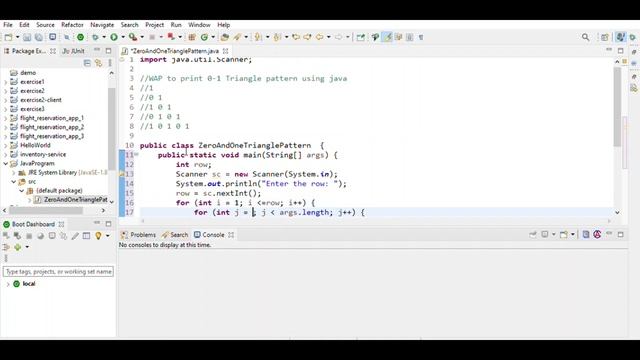Click the Pin Editor toolbar icon
Screen dimensions: 640x360
pos(360,37)
